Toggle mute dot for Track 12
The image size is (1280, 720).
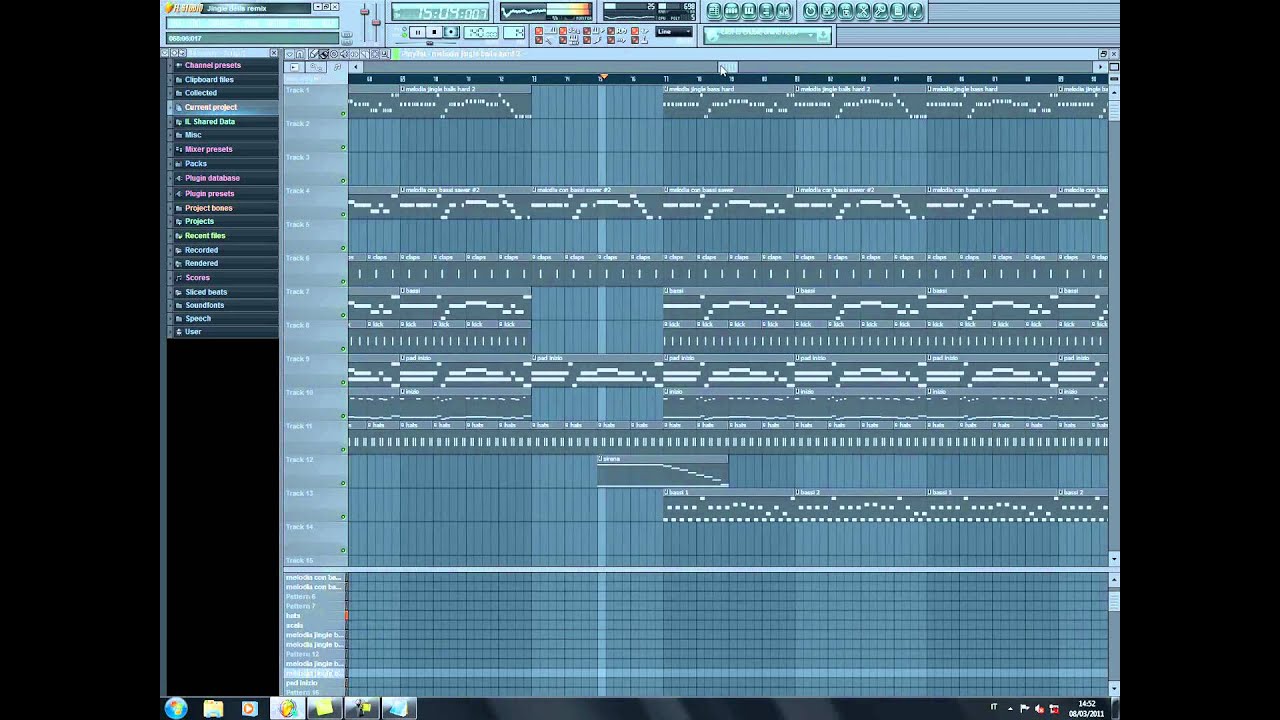pos(343,483)
